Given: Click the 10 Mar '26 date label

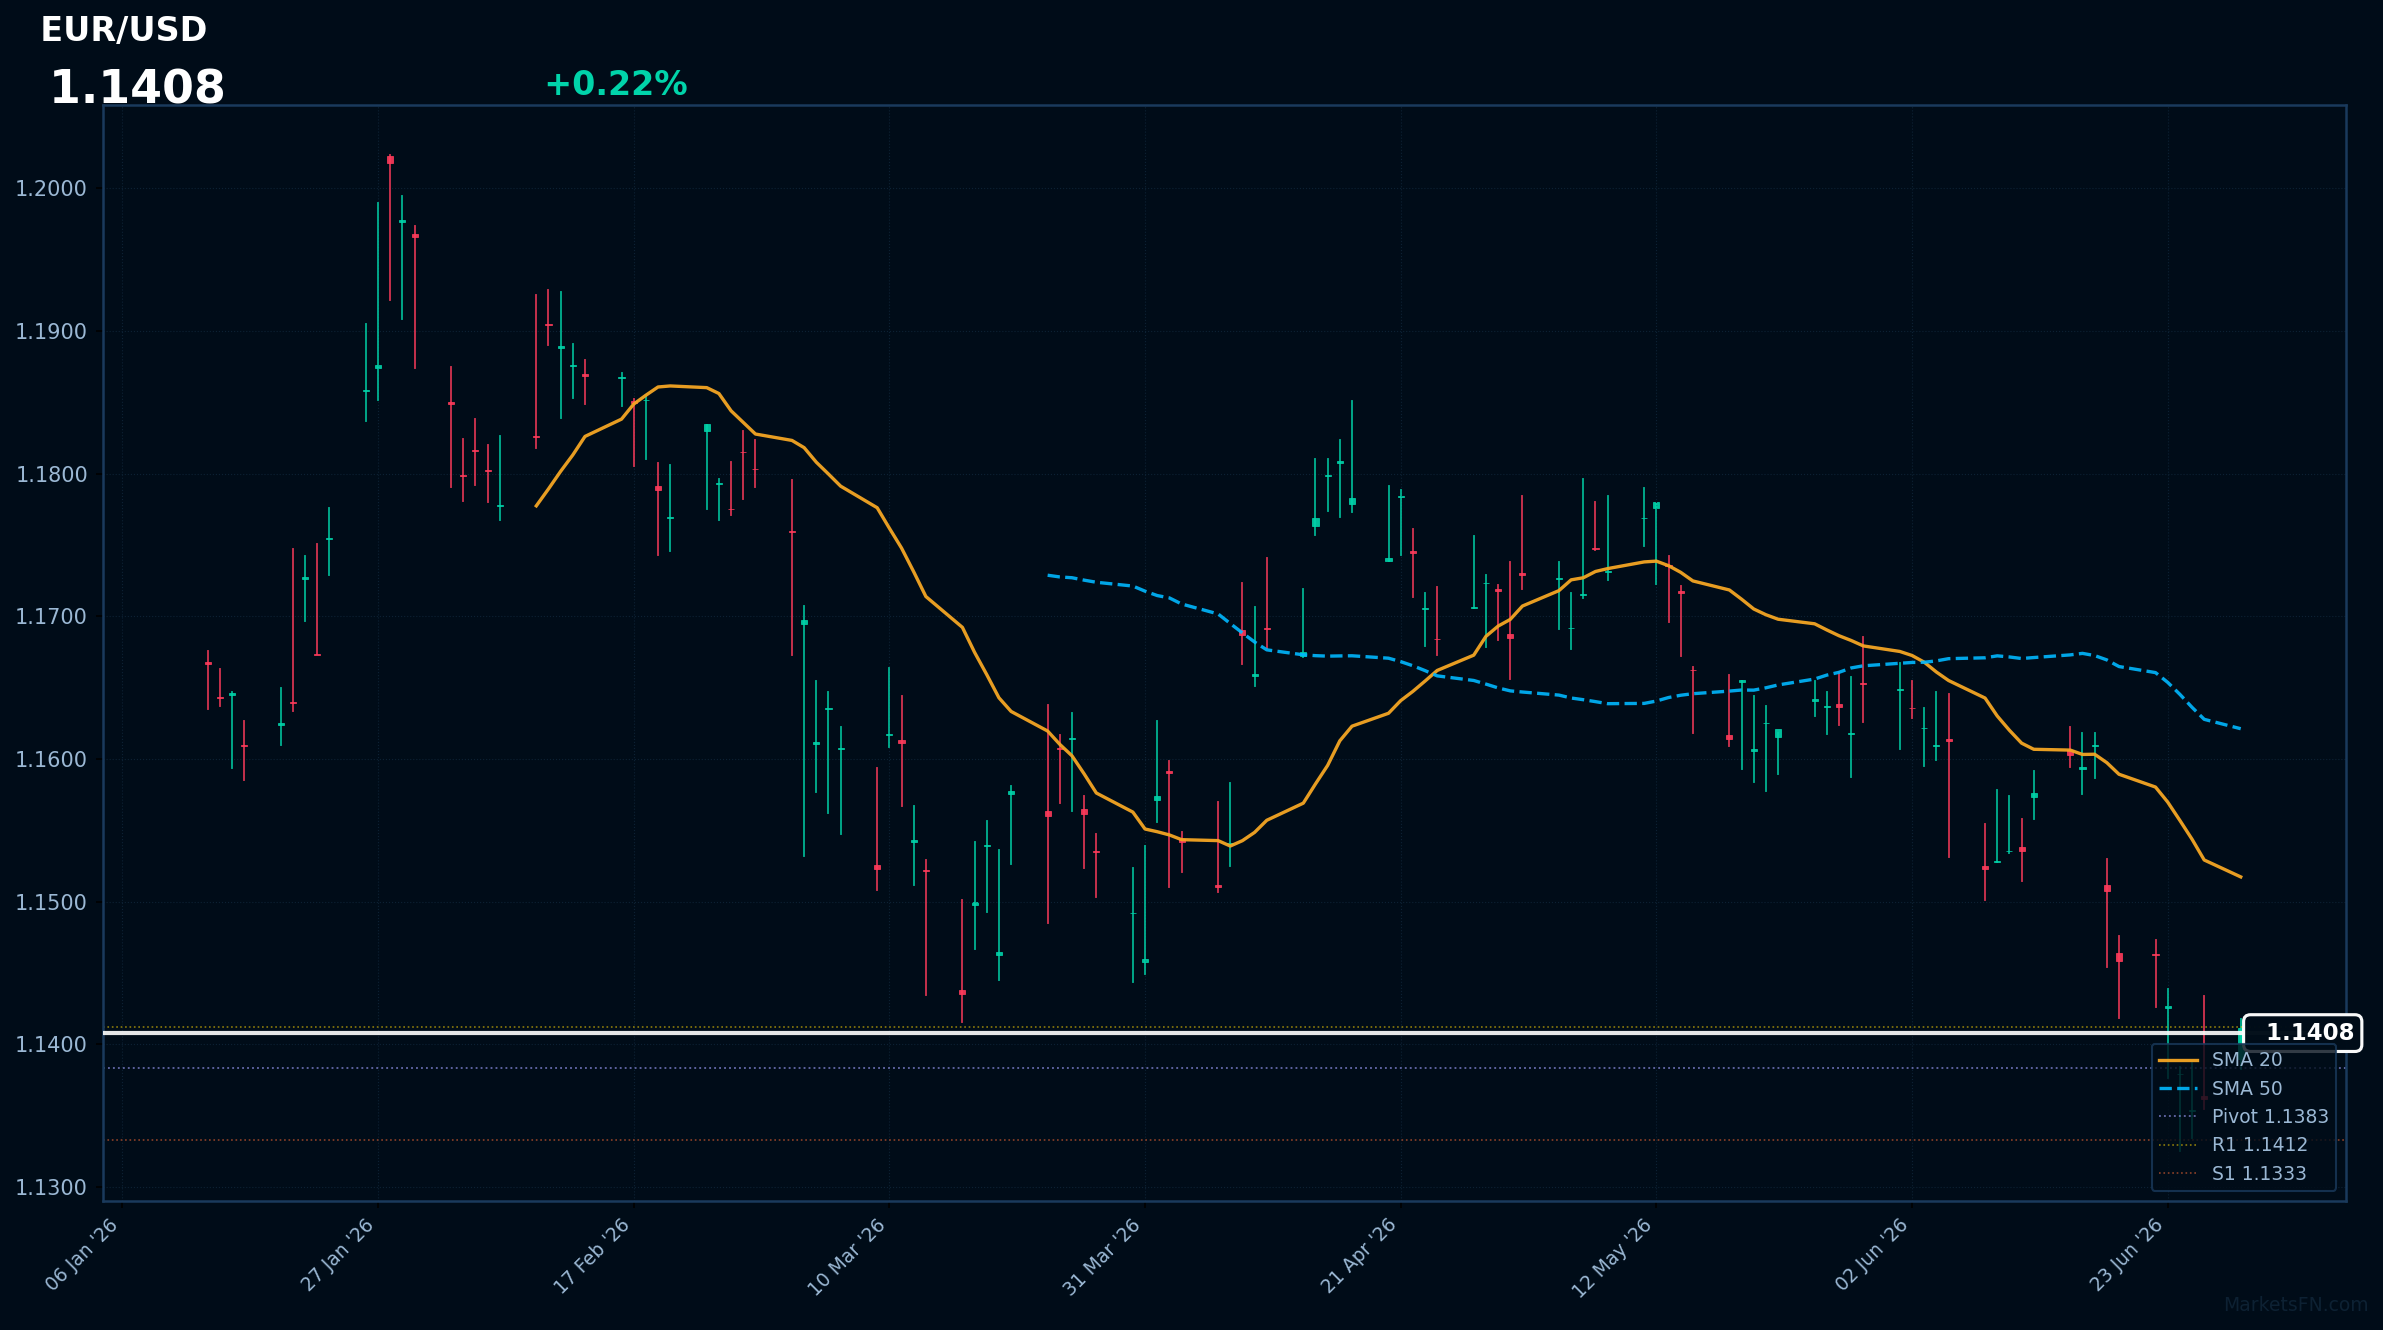Looking at the screenshot, I should point(848,1255).
